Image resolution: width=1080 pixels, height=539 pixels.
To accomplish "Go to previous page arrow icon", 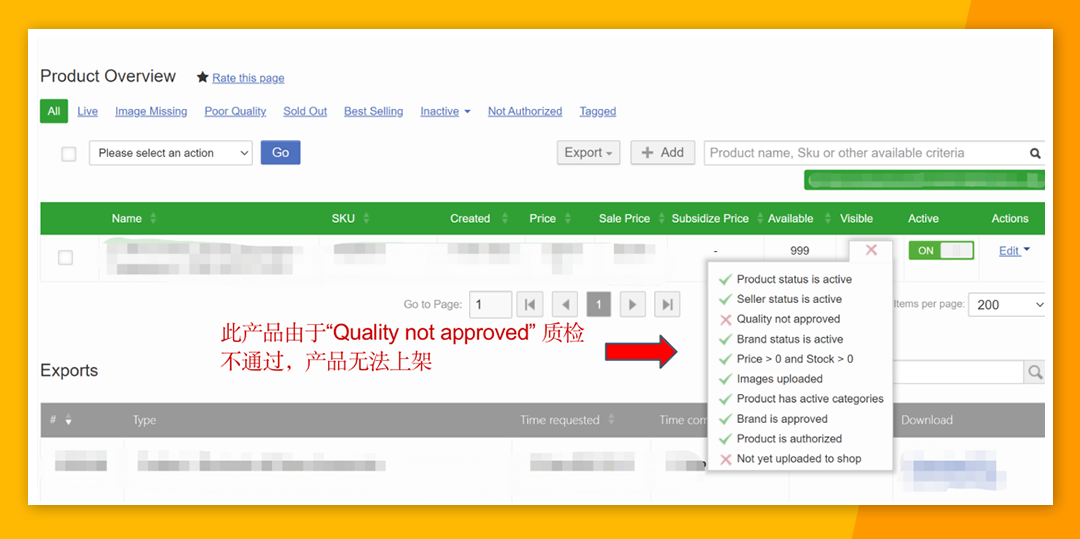I will 565,305.
